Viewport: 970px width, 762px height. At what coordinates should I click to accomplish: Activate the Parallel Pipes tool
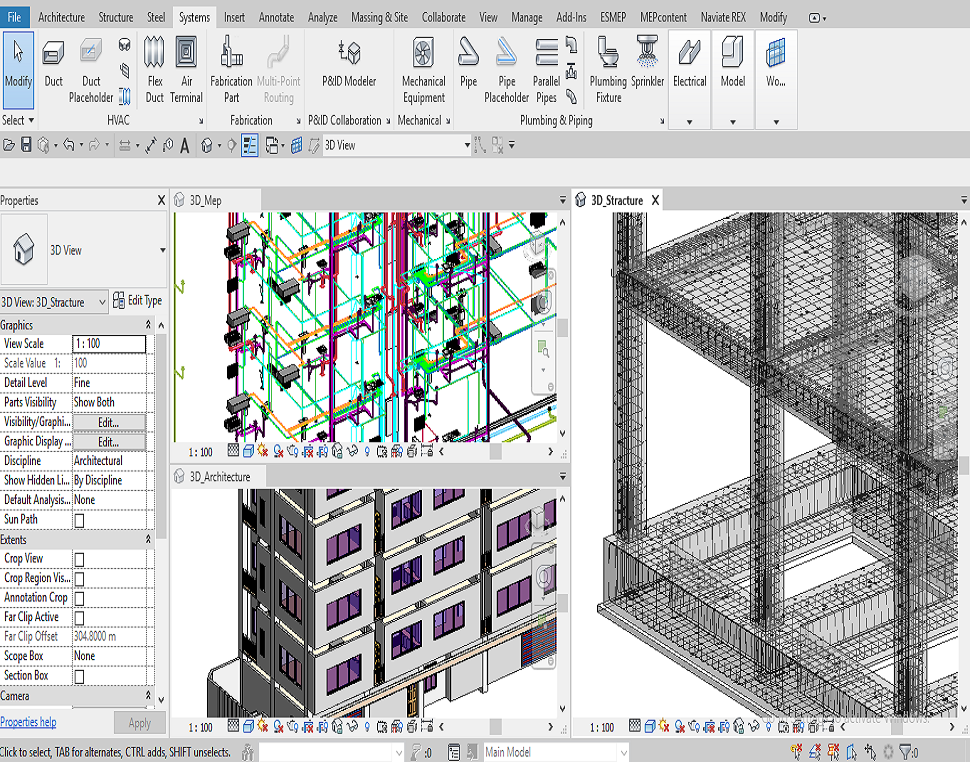pos(546,71)
